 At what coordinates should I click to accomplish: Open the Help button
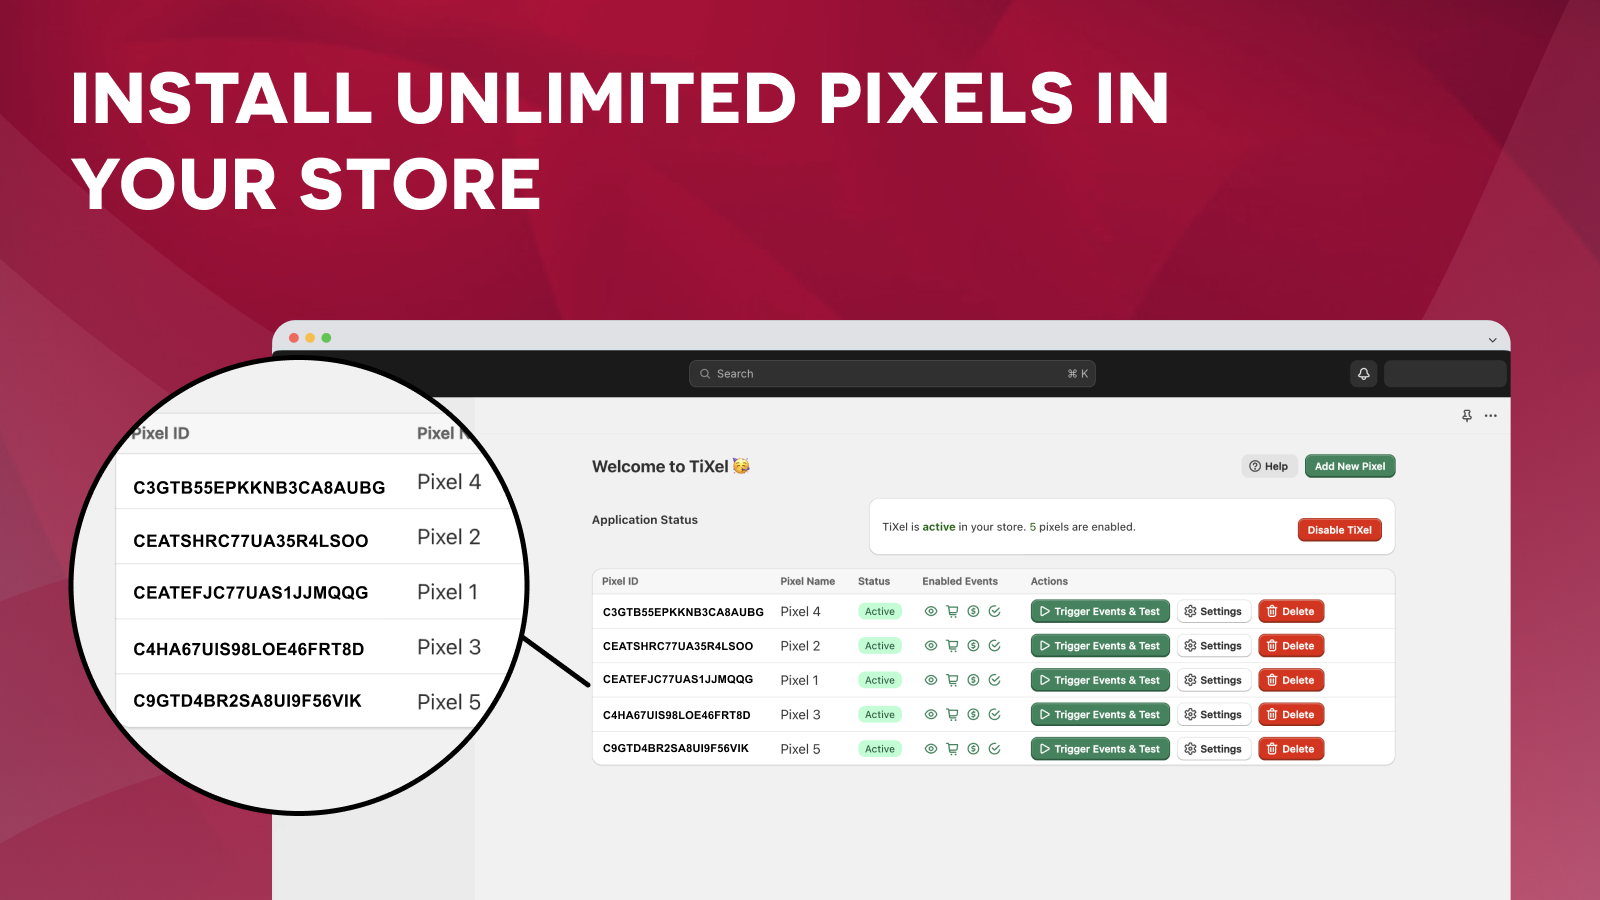[1269, 466]
